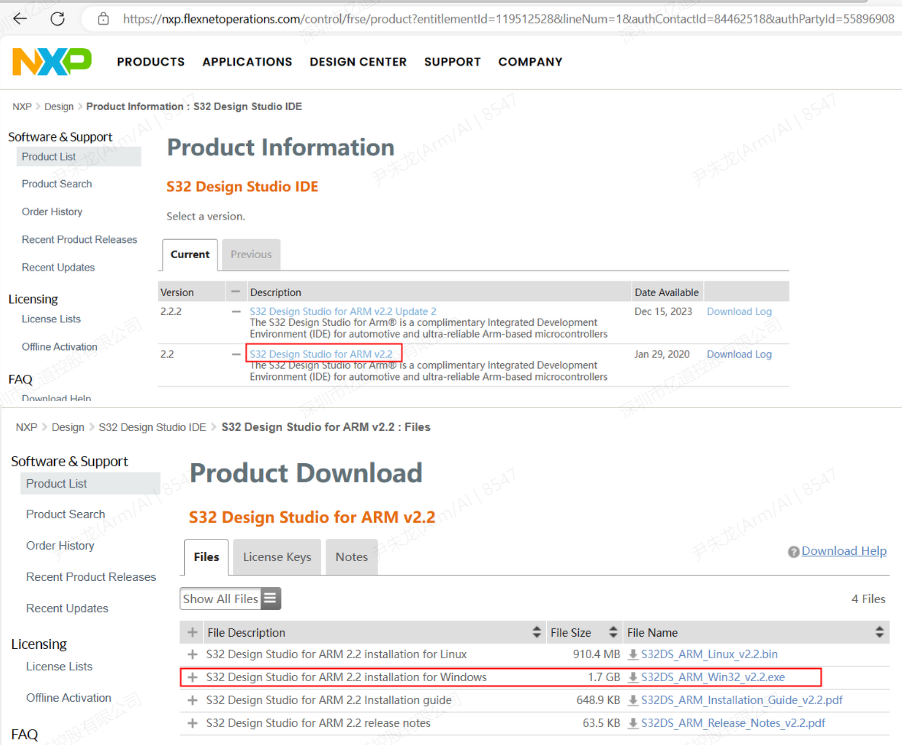Click the site security icon in address bar

click(103, 19)
